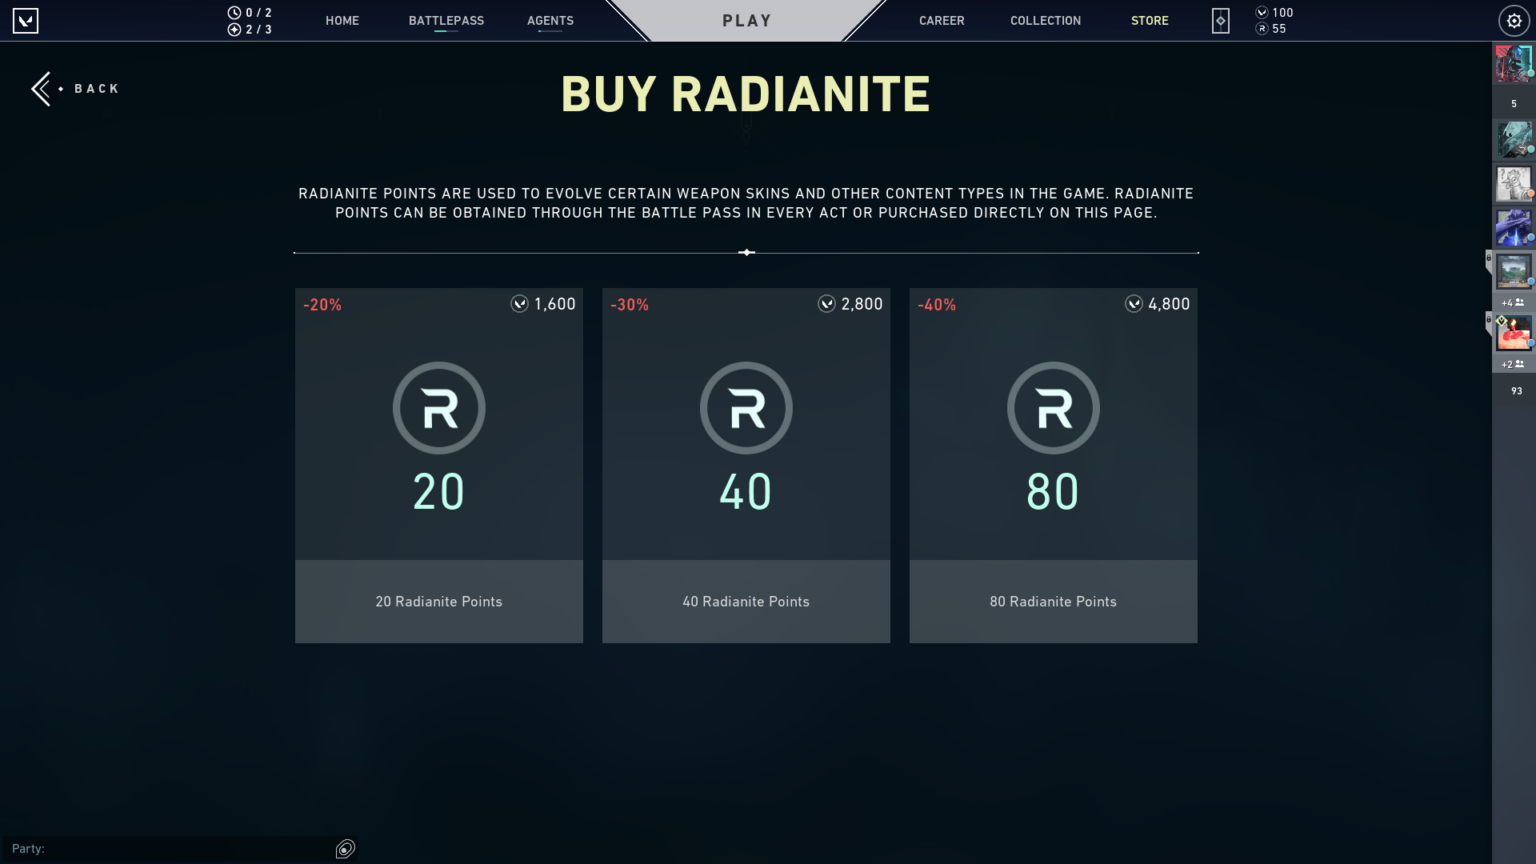
Task: Expand the +2 party members group
Action: [x=1513, y=365]
